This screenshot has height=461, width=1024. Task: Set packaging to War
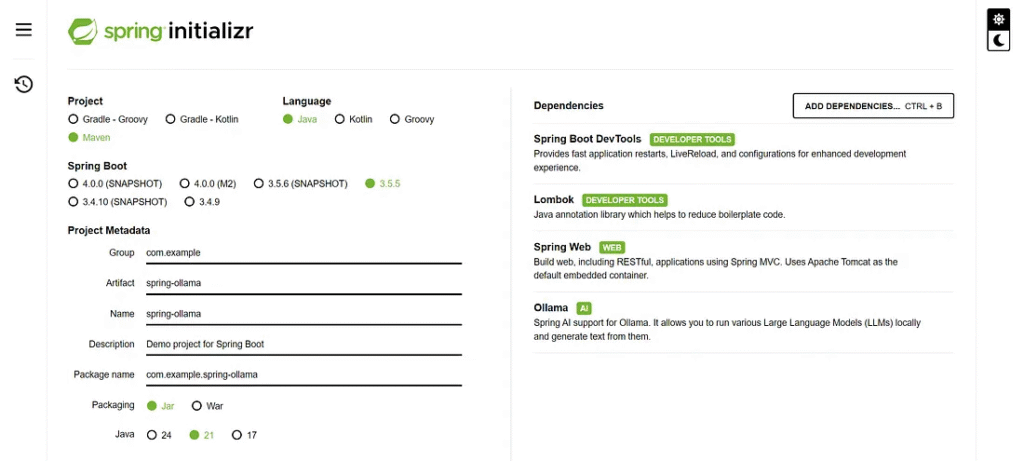(196, 406)
